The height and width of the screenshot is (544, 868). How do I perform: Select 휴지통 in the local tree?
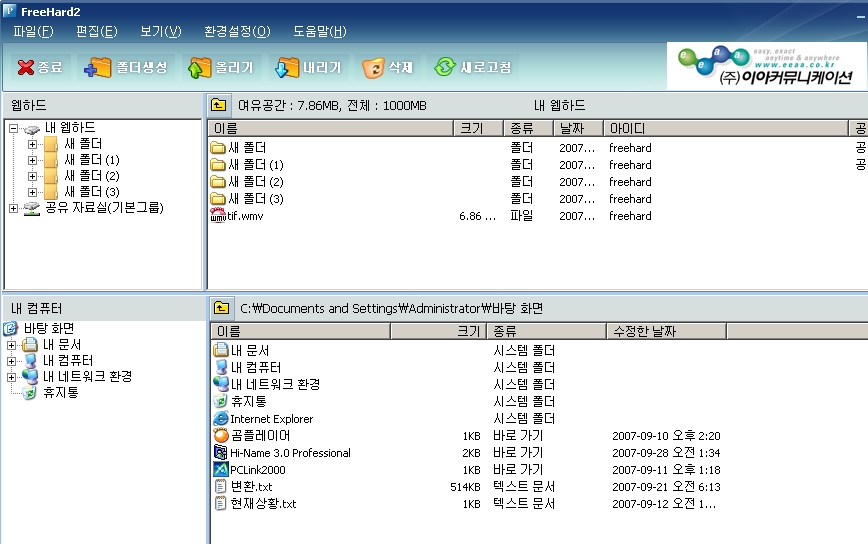[x=60, y=393]
